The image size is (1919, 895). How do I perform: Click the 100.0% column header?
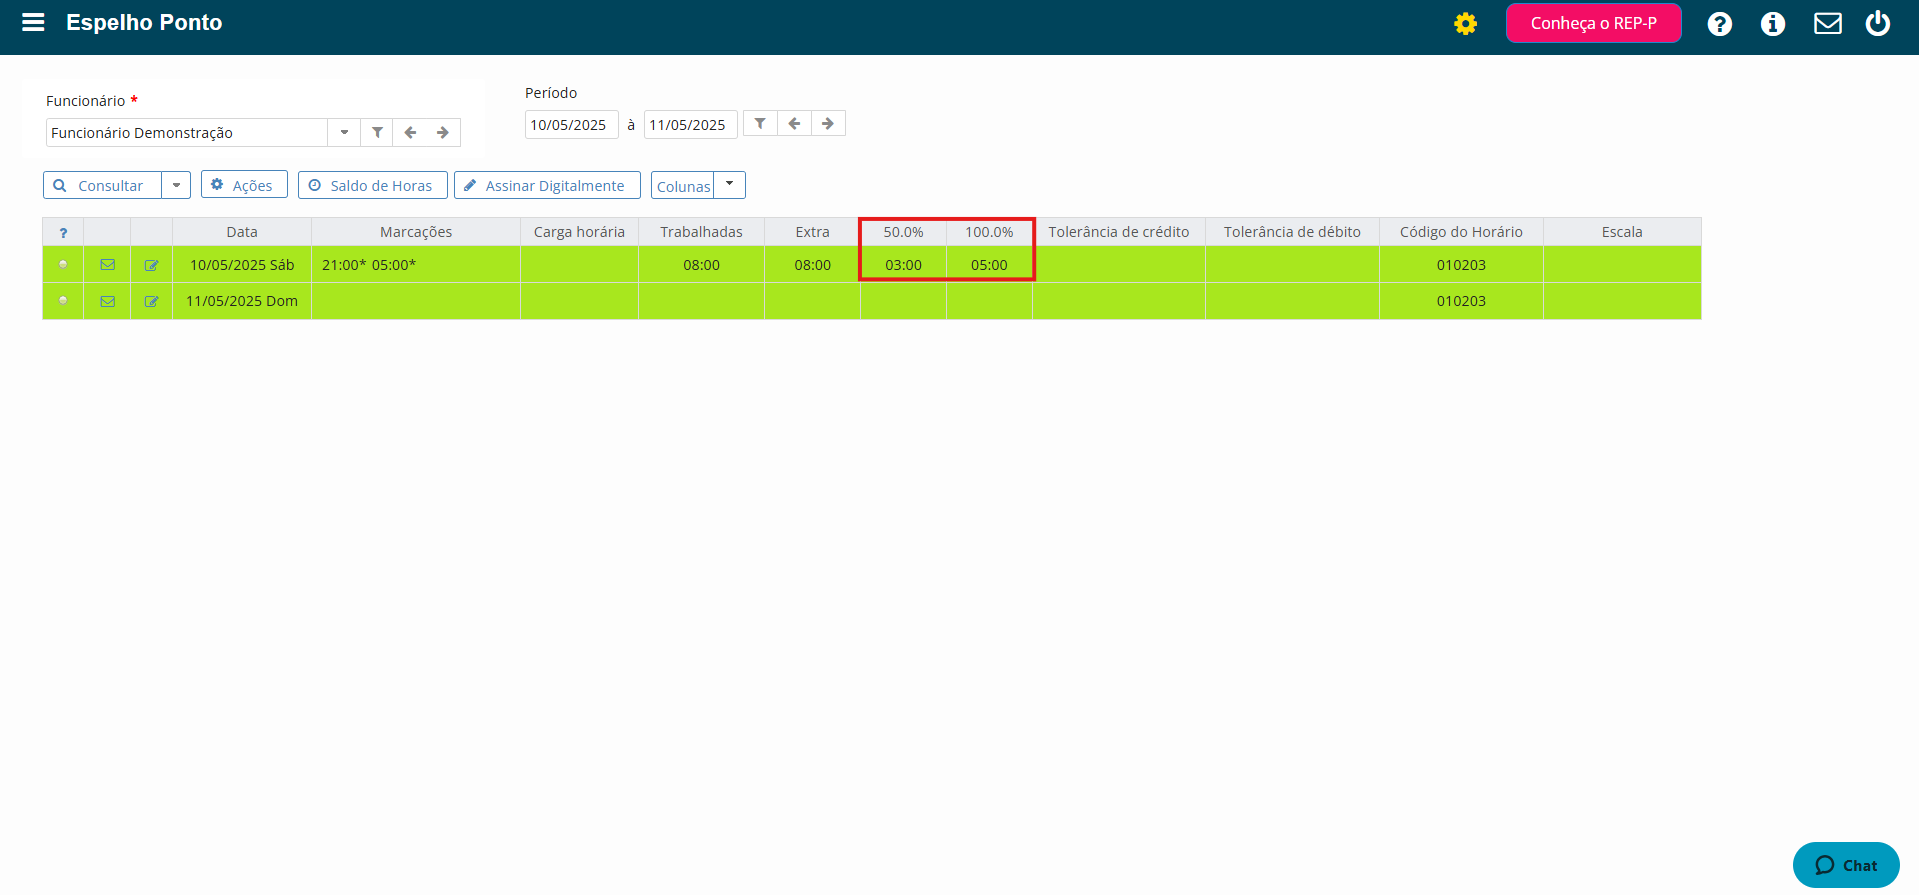coord(989,232)
